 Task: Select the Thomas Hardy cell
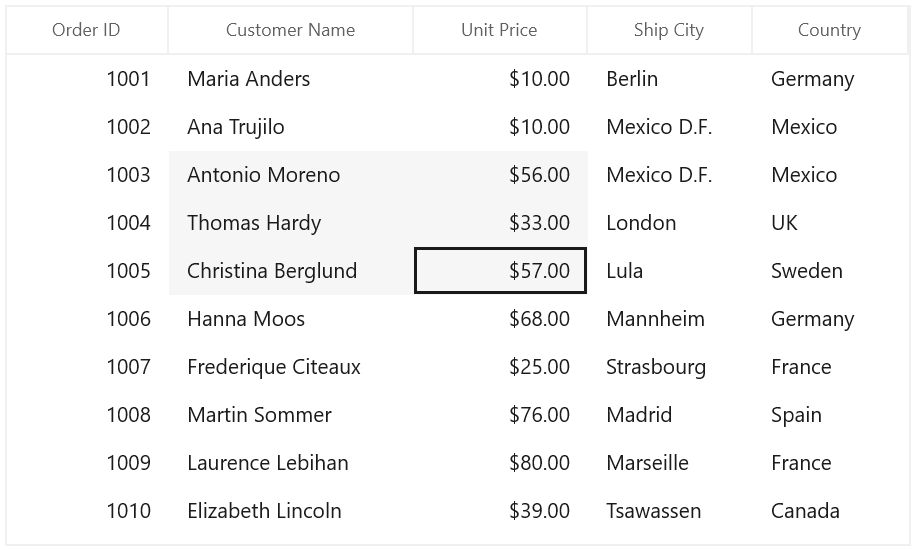291,223
